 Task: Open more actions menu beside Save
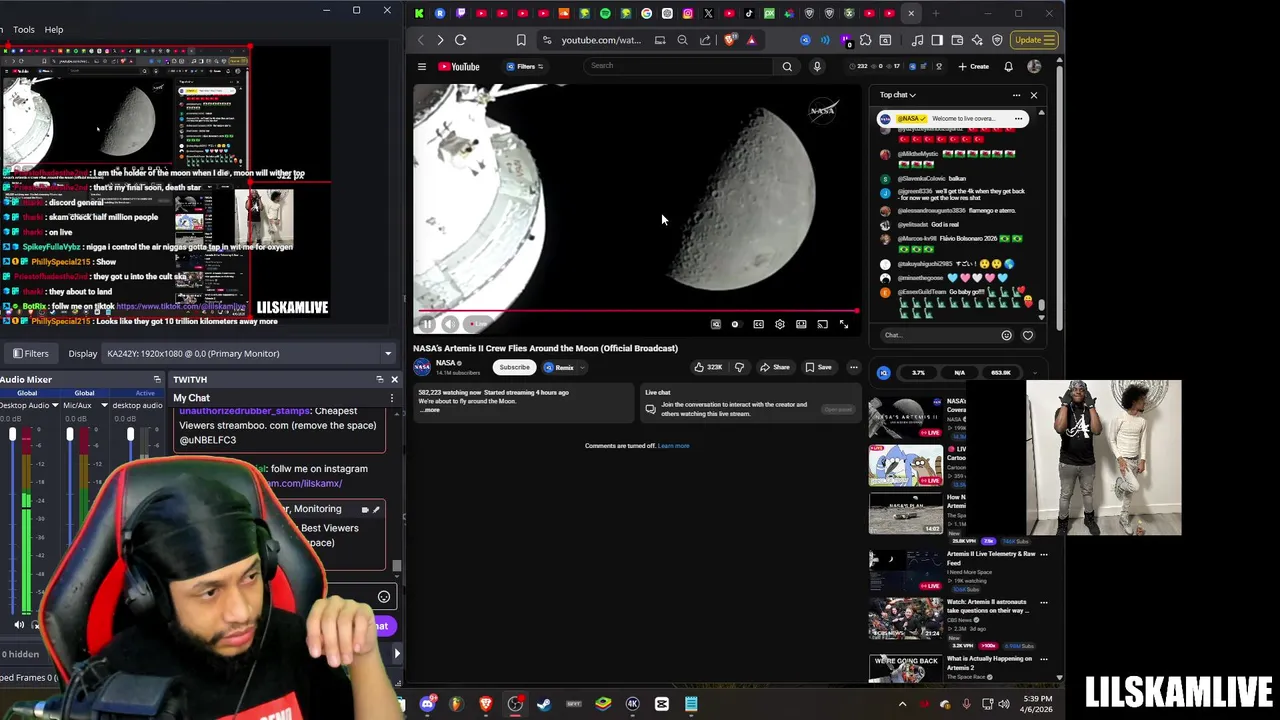(x=853, y=367)
